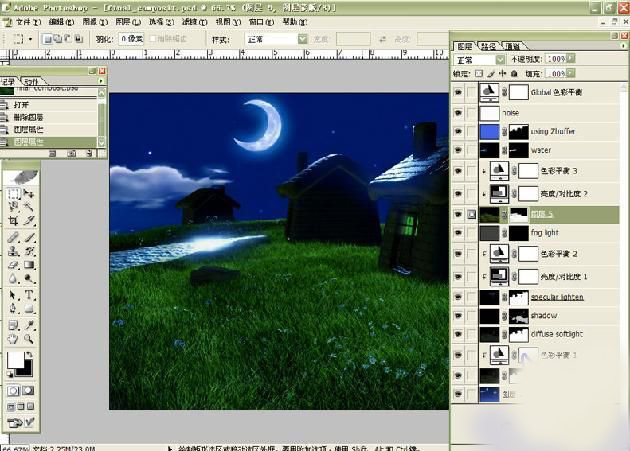Viewport: 630px width, 451px height.
Task: Select the Move tool in toolbox
Action: coord(29,194)
